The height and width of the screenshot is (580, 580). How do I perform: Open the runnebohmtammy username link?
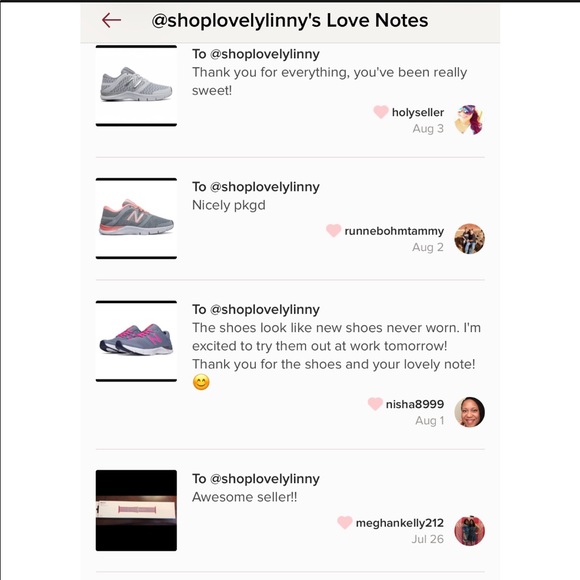click(394, 231)
